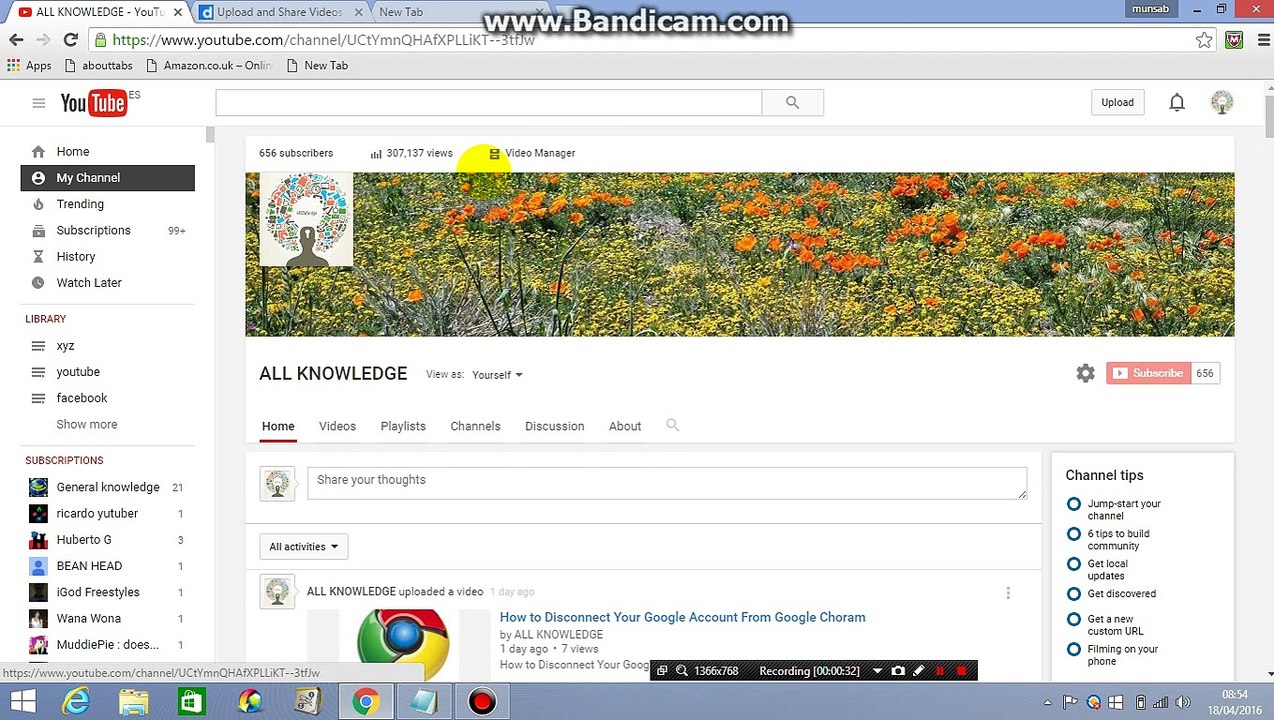
Task: Click the volume speaker tray icon
Action: coord(1183,702)
